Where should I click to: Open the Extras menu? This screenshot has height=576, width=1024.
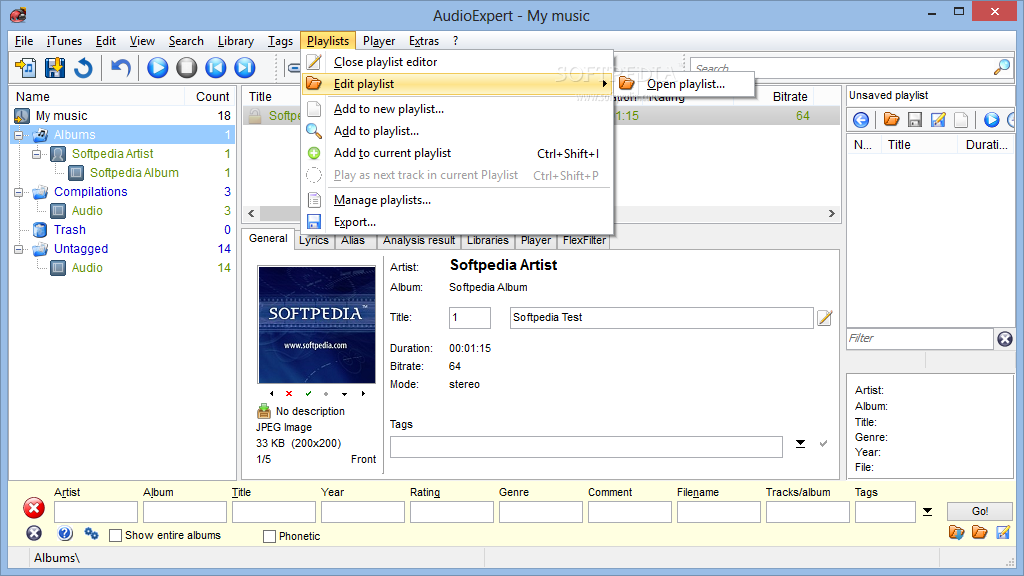coord(424,41)
